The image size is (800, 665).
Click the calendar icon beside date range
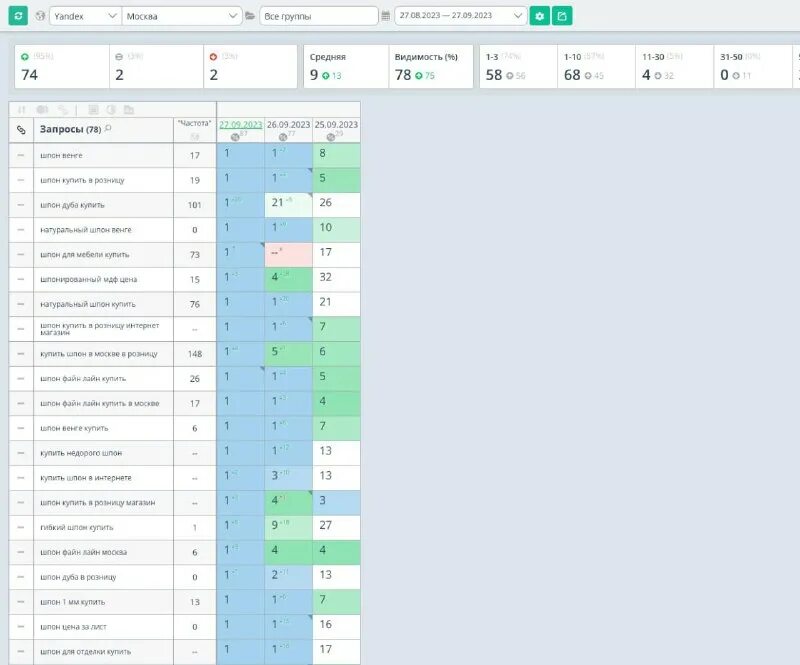click(386, 16)
